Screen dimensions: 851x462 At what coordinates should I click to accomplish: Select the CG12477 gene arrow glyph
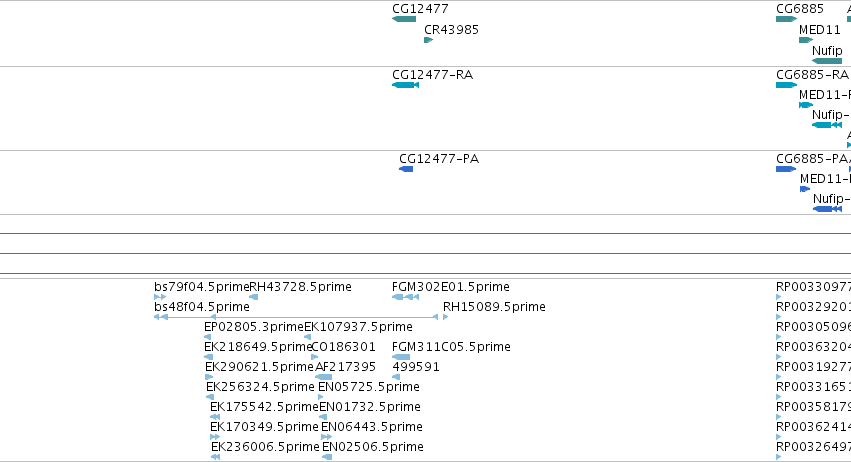404,19
